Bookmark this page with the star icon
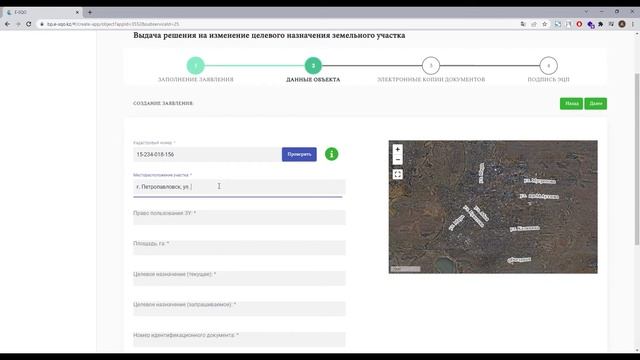Viewport: 640px width, 360px height. pos(544,24)
